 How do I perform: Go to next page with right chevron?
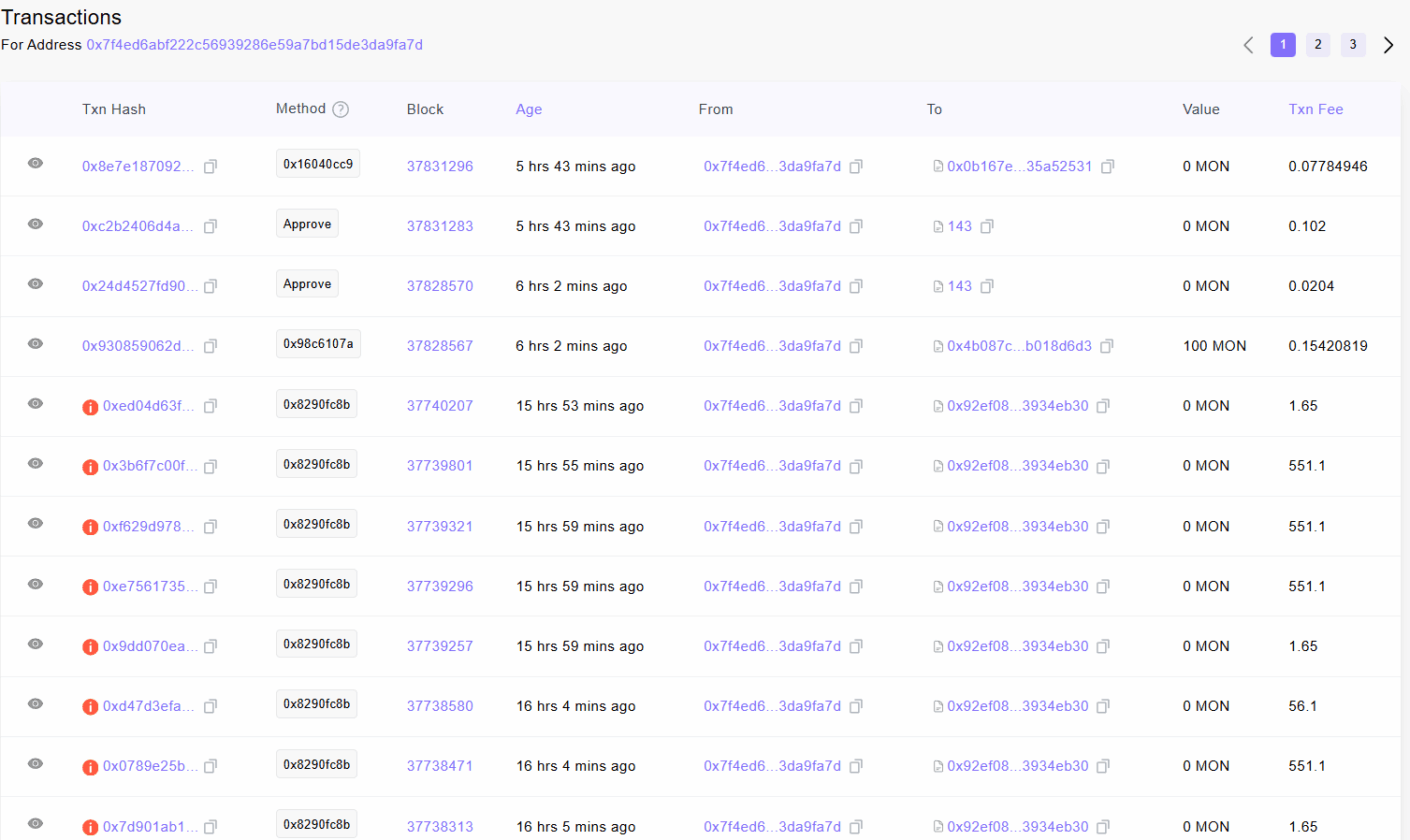(1388, 45)
